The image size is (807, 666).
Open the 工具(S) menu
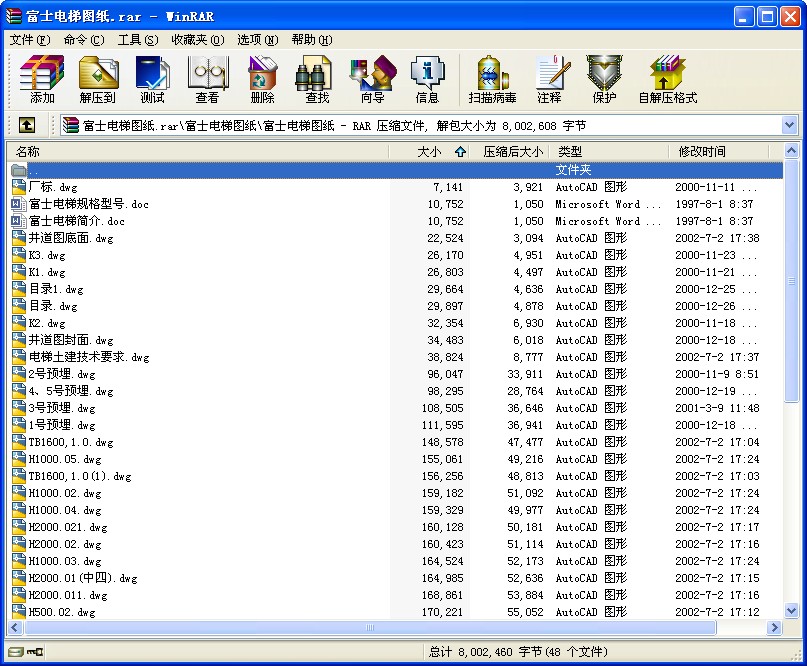click(x=138, y=40)
